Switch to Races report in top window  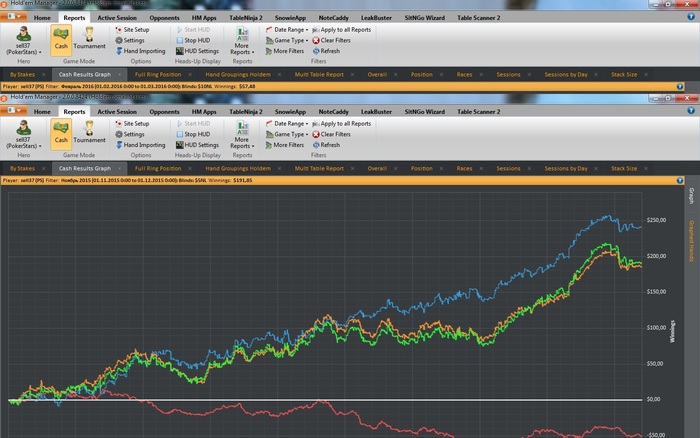(x=464, y=75)
